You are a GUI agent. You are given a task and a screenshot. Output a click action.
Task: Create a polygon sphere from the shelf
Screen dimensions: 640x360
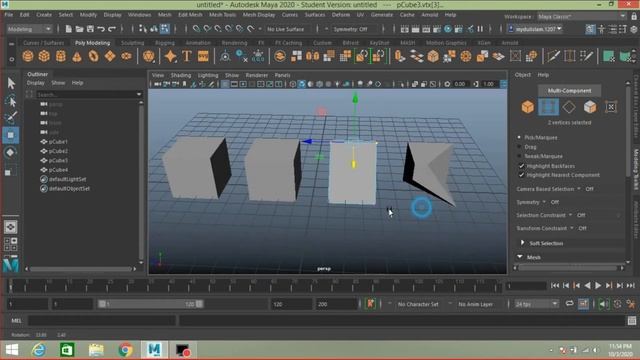pyautogui.click(x=28, y=56)
